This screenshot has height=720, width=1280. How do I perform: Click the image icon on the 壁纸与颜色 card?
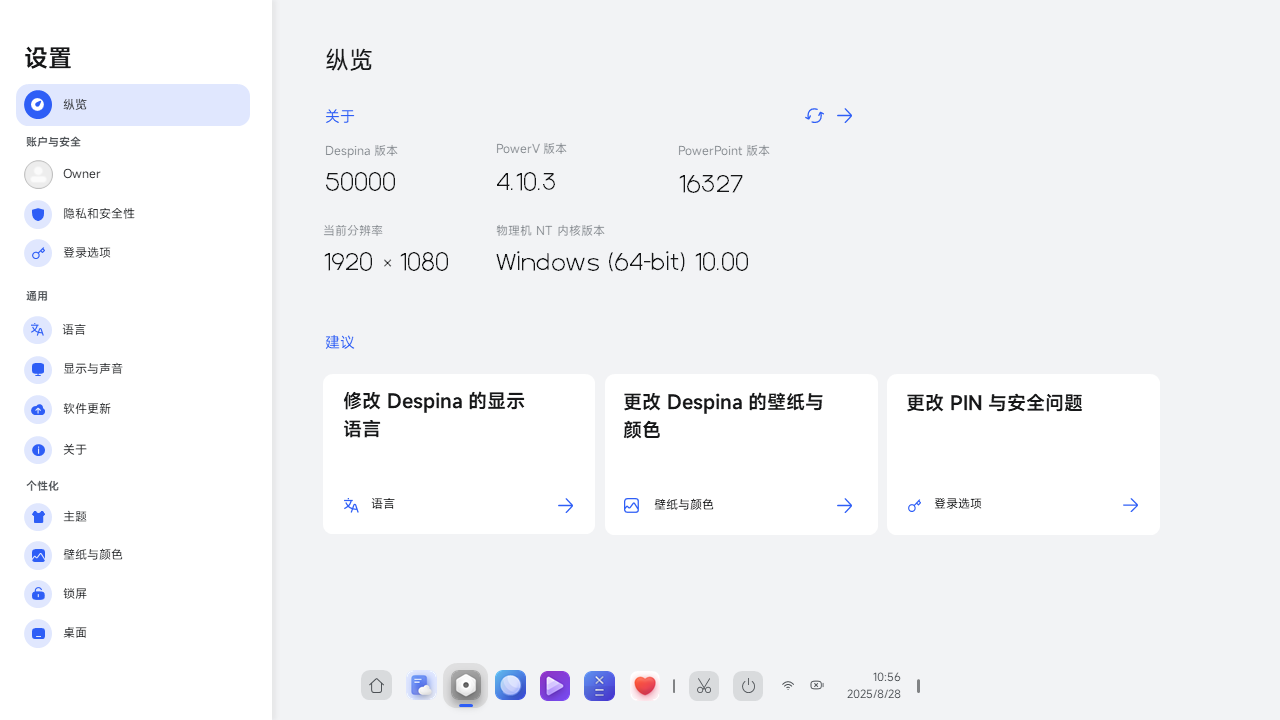[632, 506]
